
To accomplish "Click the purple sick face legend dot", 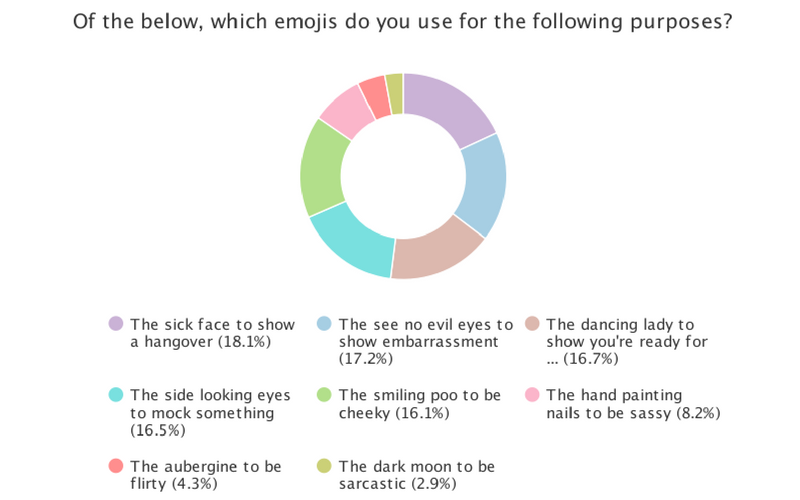I will click(116, 324).
